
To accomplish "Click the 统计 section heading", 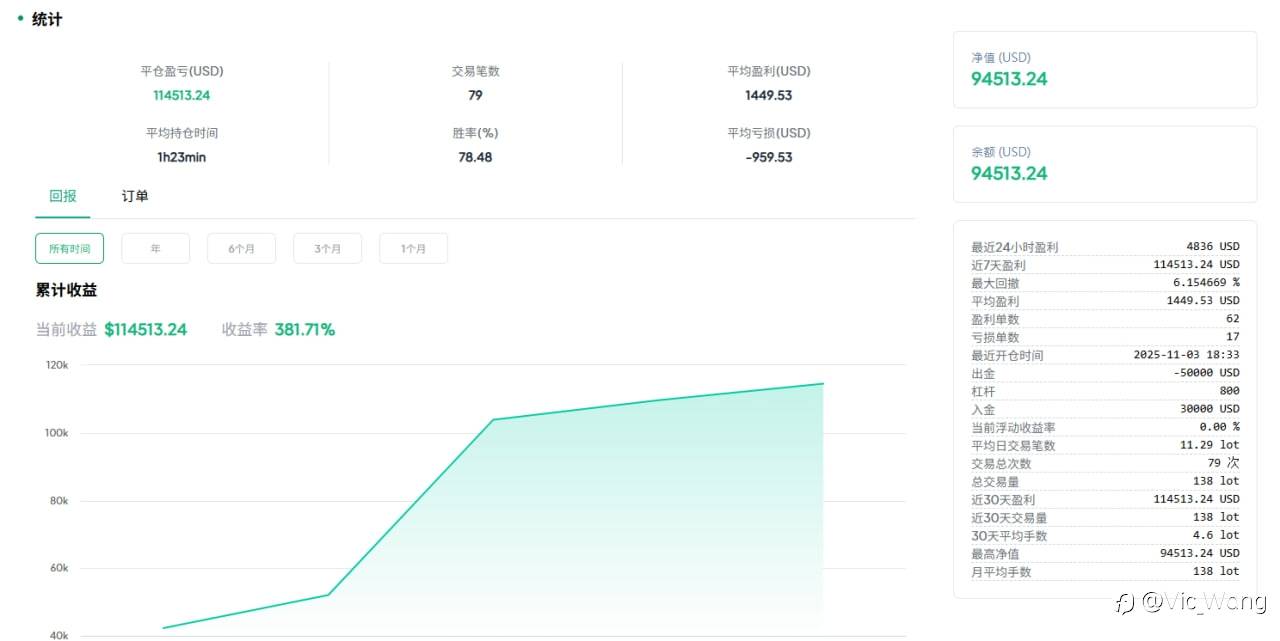I will [x=47, y=19].
